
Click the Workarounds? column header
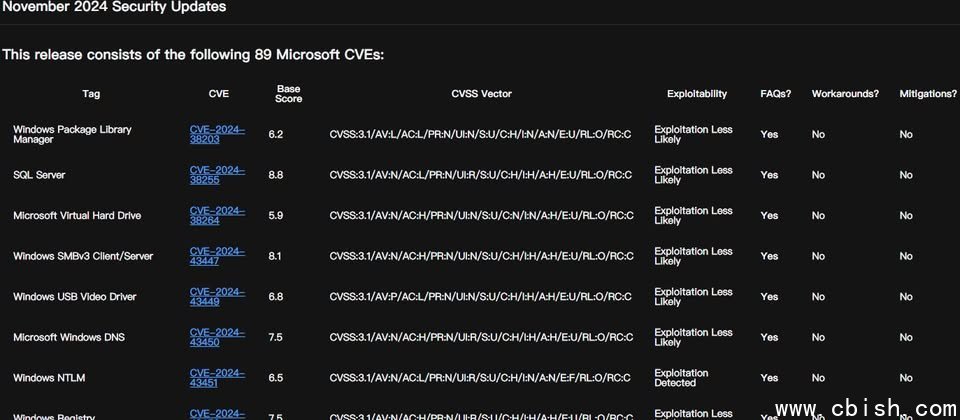click(846, 94)
